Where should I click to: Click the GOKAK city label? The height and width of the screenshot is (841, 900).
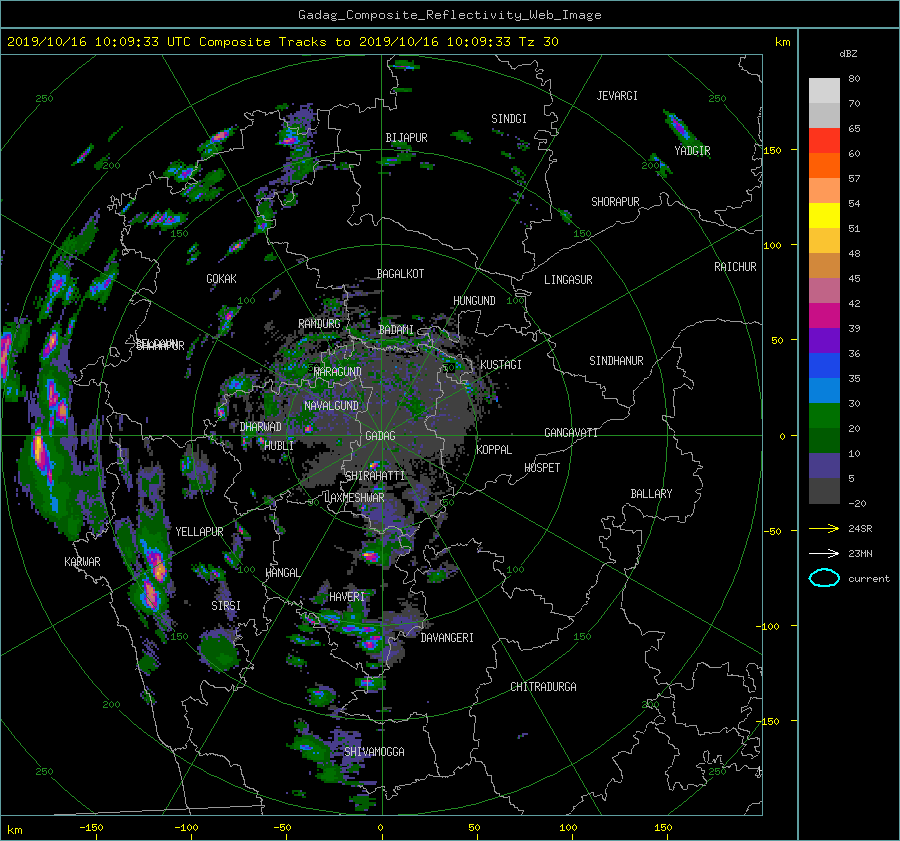(x=221, y=278)
